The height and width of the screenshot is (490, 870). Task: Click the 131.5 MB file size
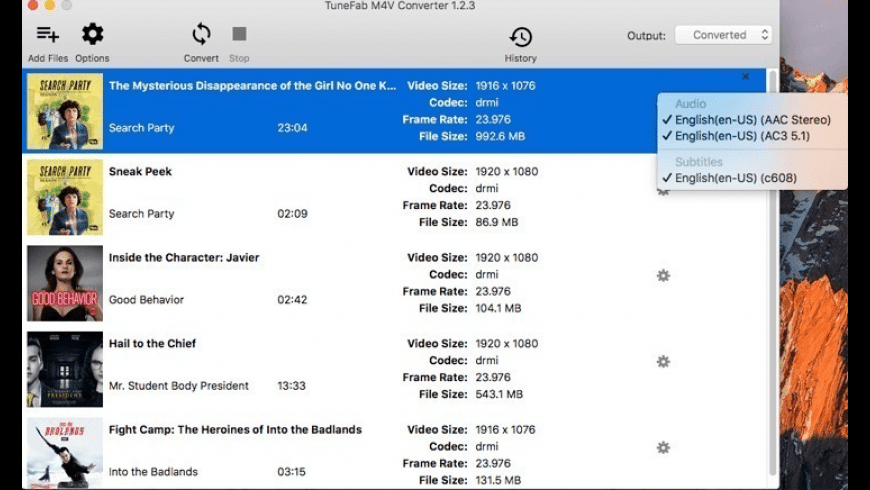coord(498,481)
